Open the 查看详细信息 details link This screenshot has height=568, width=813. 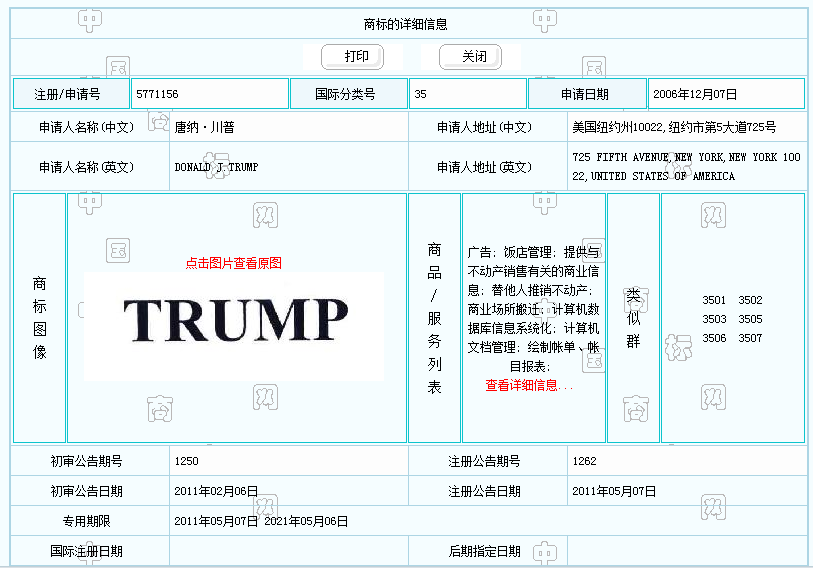[x=528, y=385]
